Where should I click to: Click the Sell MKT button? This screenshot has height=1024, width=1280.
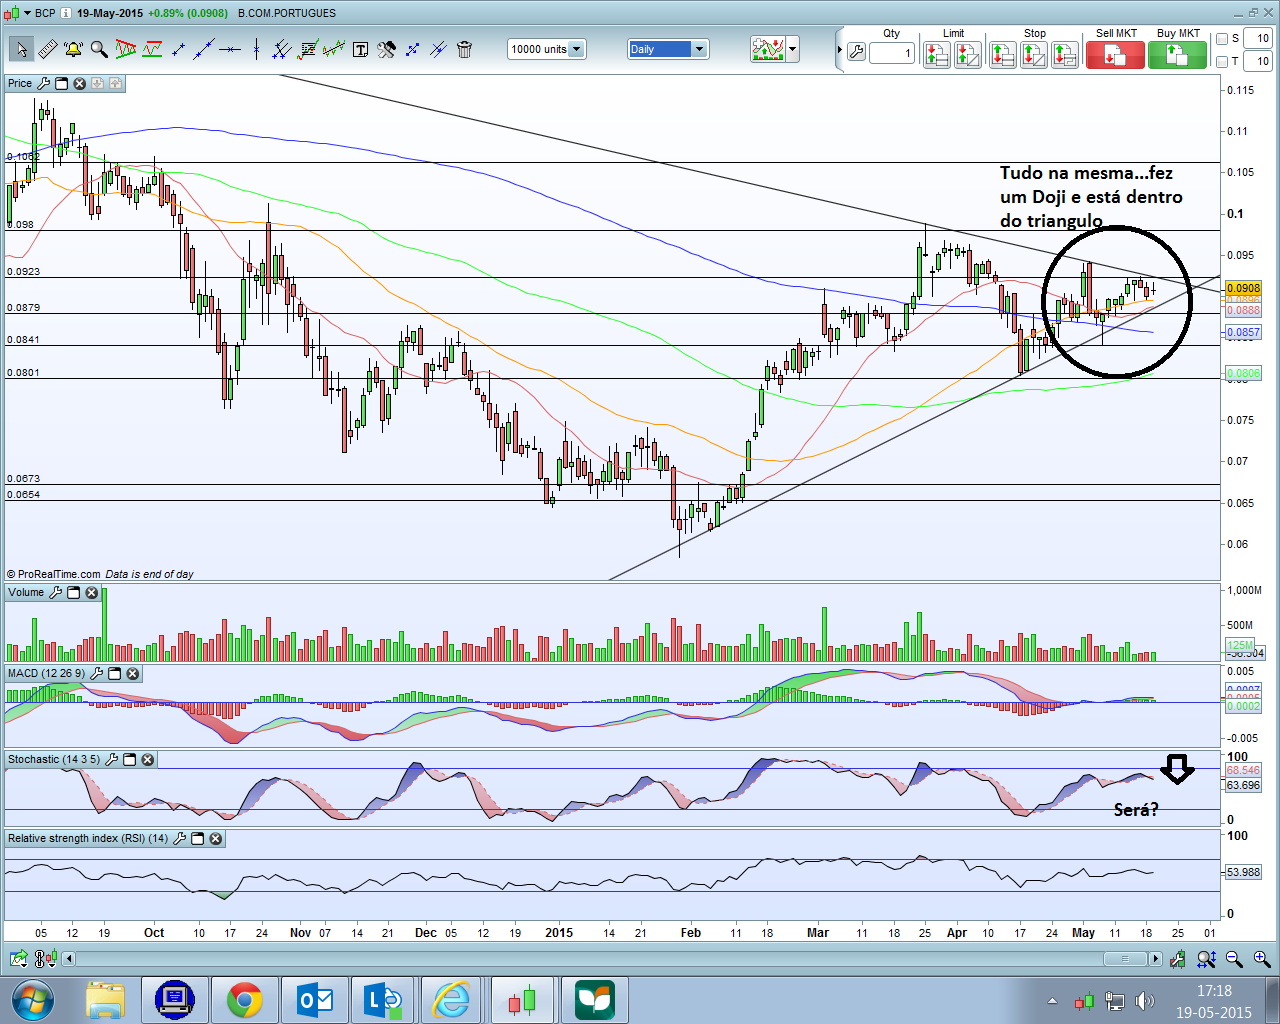coord(1115,55)
